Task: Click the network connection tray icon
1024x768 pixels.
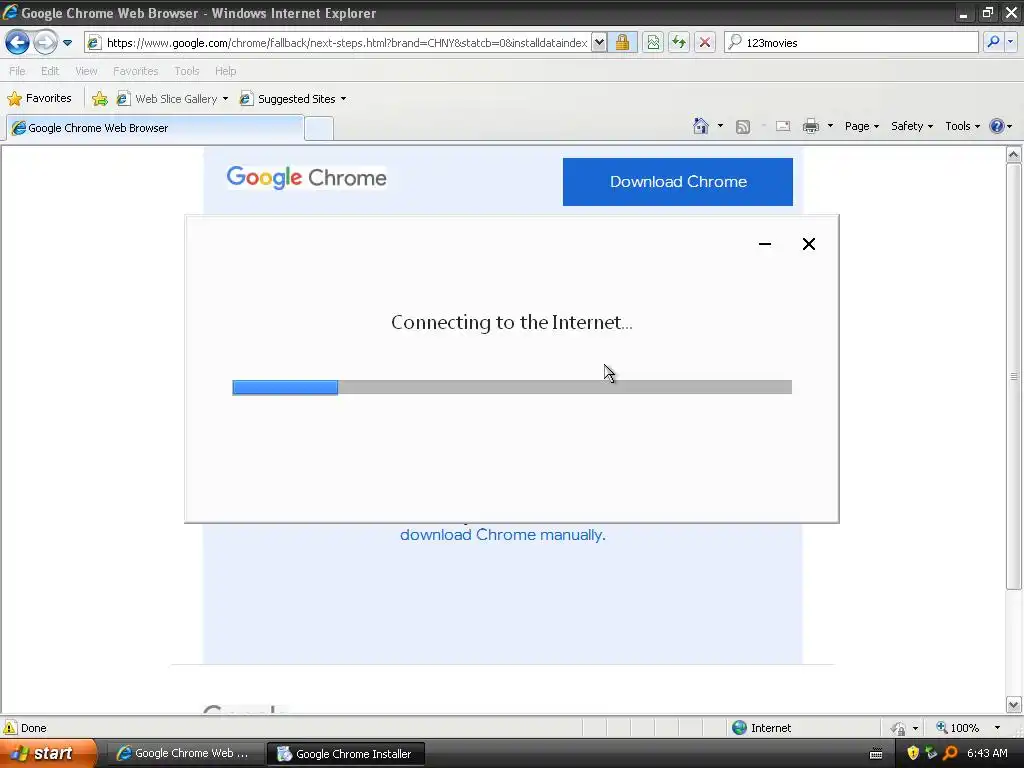Action: (x=931, y=754)
